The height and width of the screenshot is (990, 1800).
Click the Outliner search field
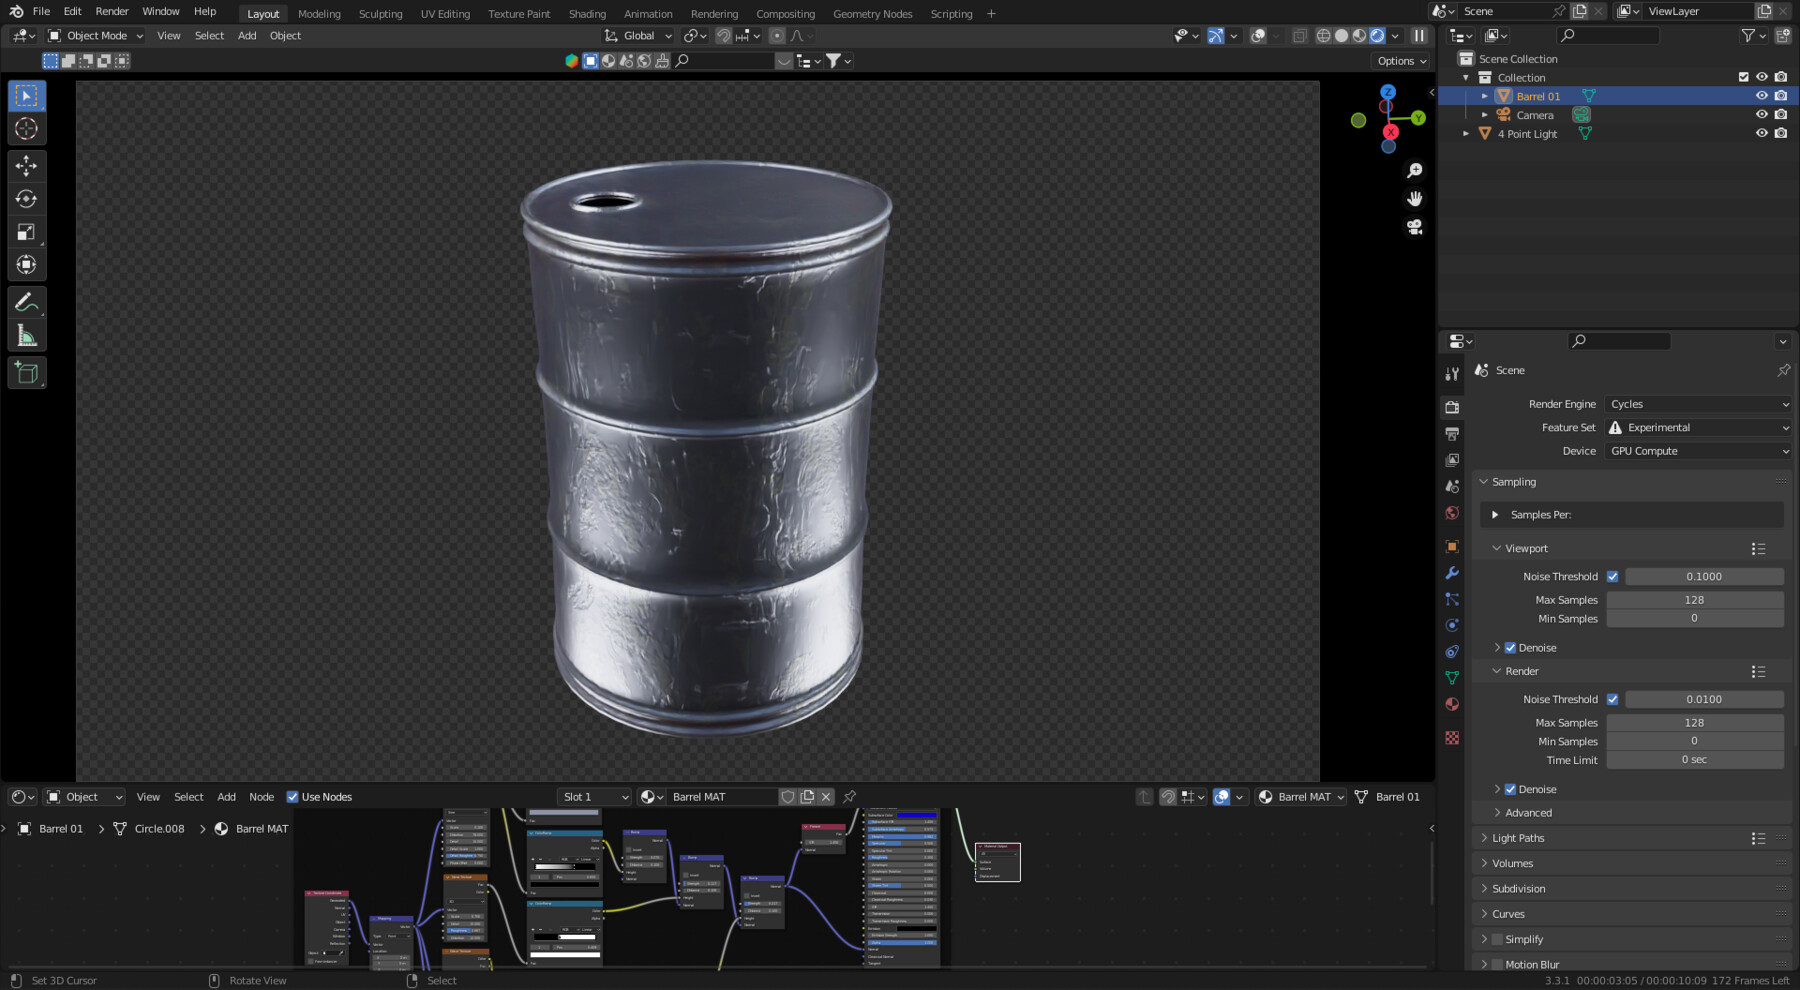pyautogui.click(x=1608, y=35)
